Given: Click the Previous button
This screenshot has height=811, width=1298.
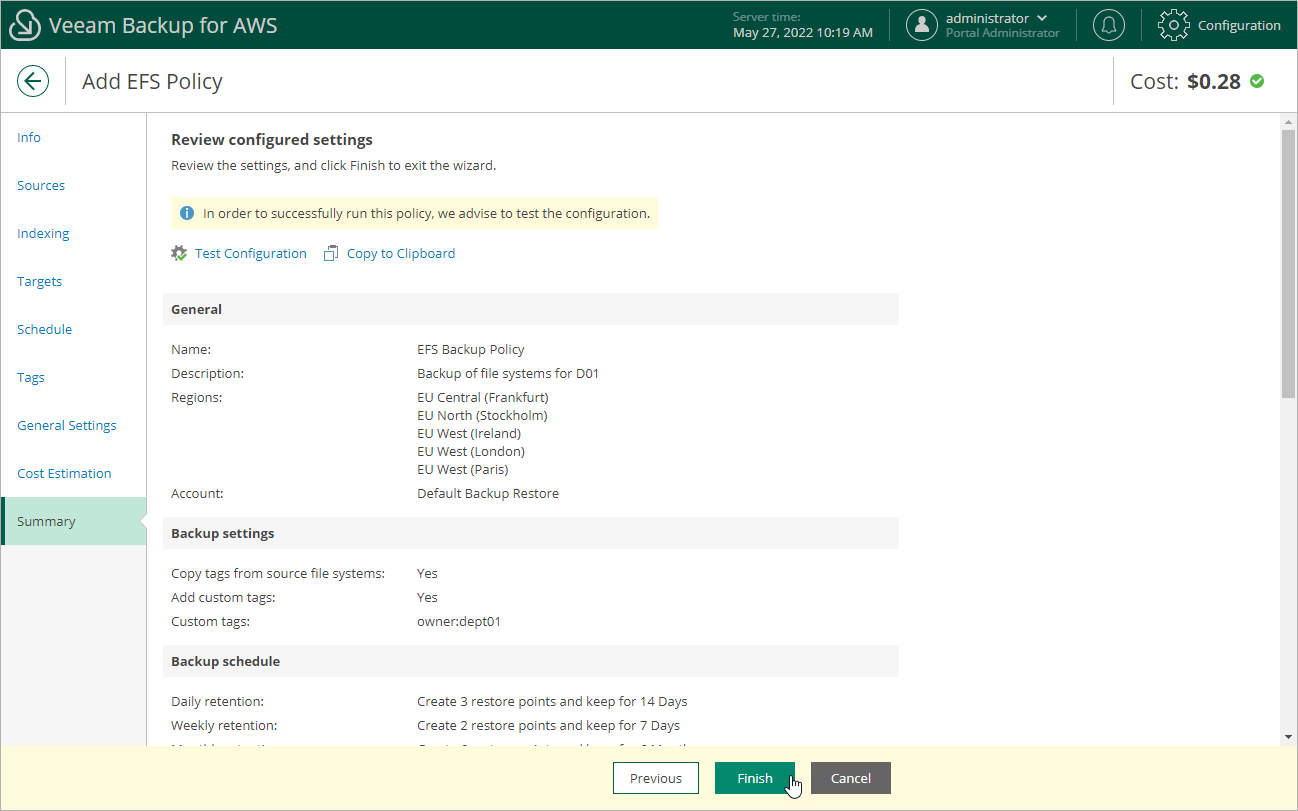Looking at the screenshot, I should [x=656, y=778].
